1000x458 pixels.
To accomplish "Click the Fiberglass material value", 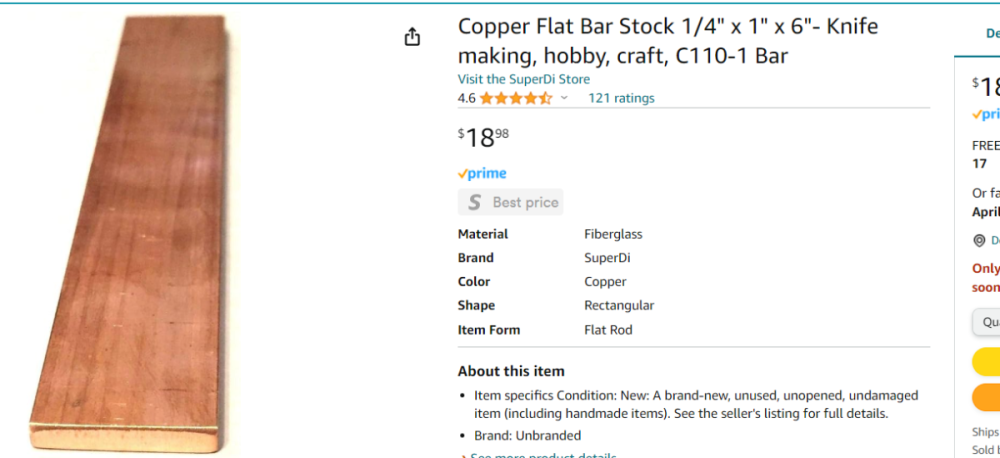I will (x=613, y=234).
